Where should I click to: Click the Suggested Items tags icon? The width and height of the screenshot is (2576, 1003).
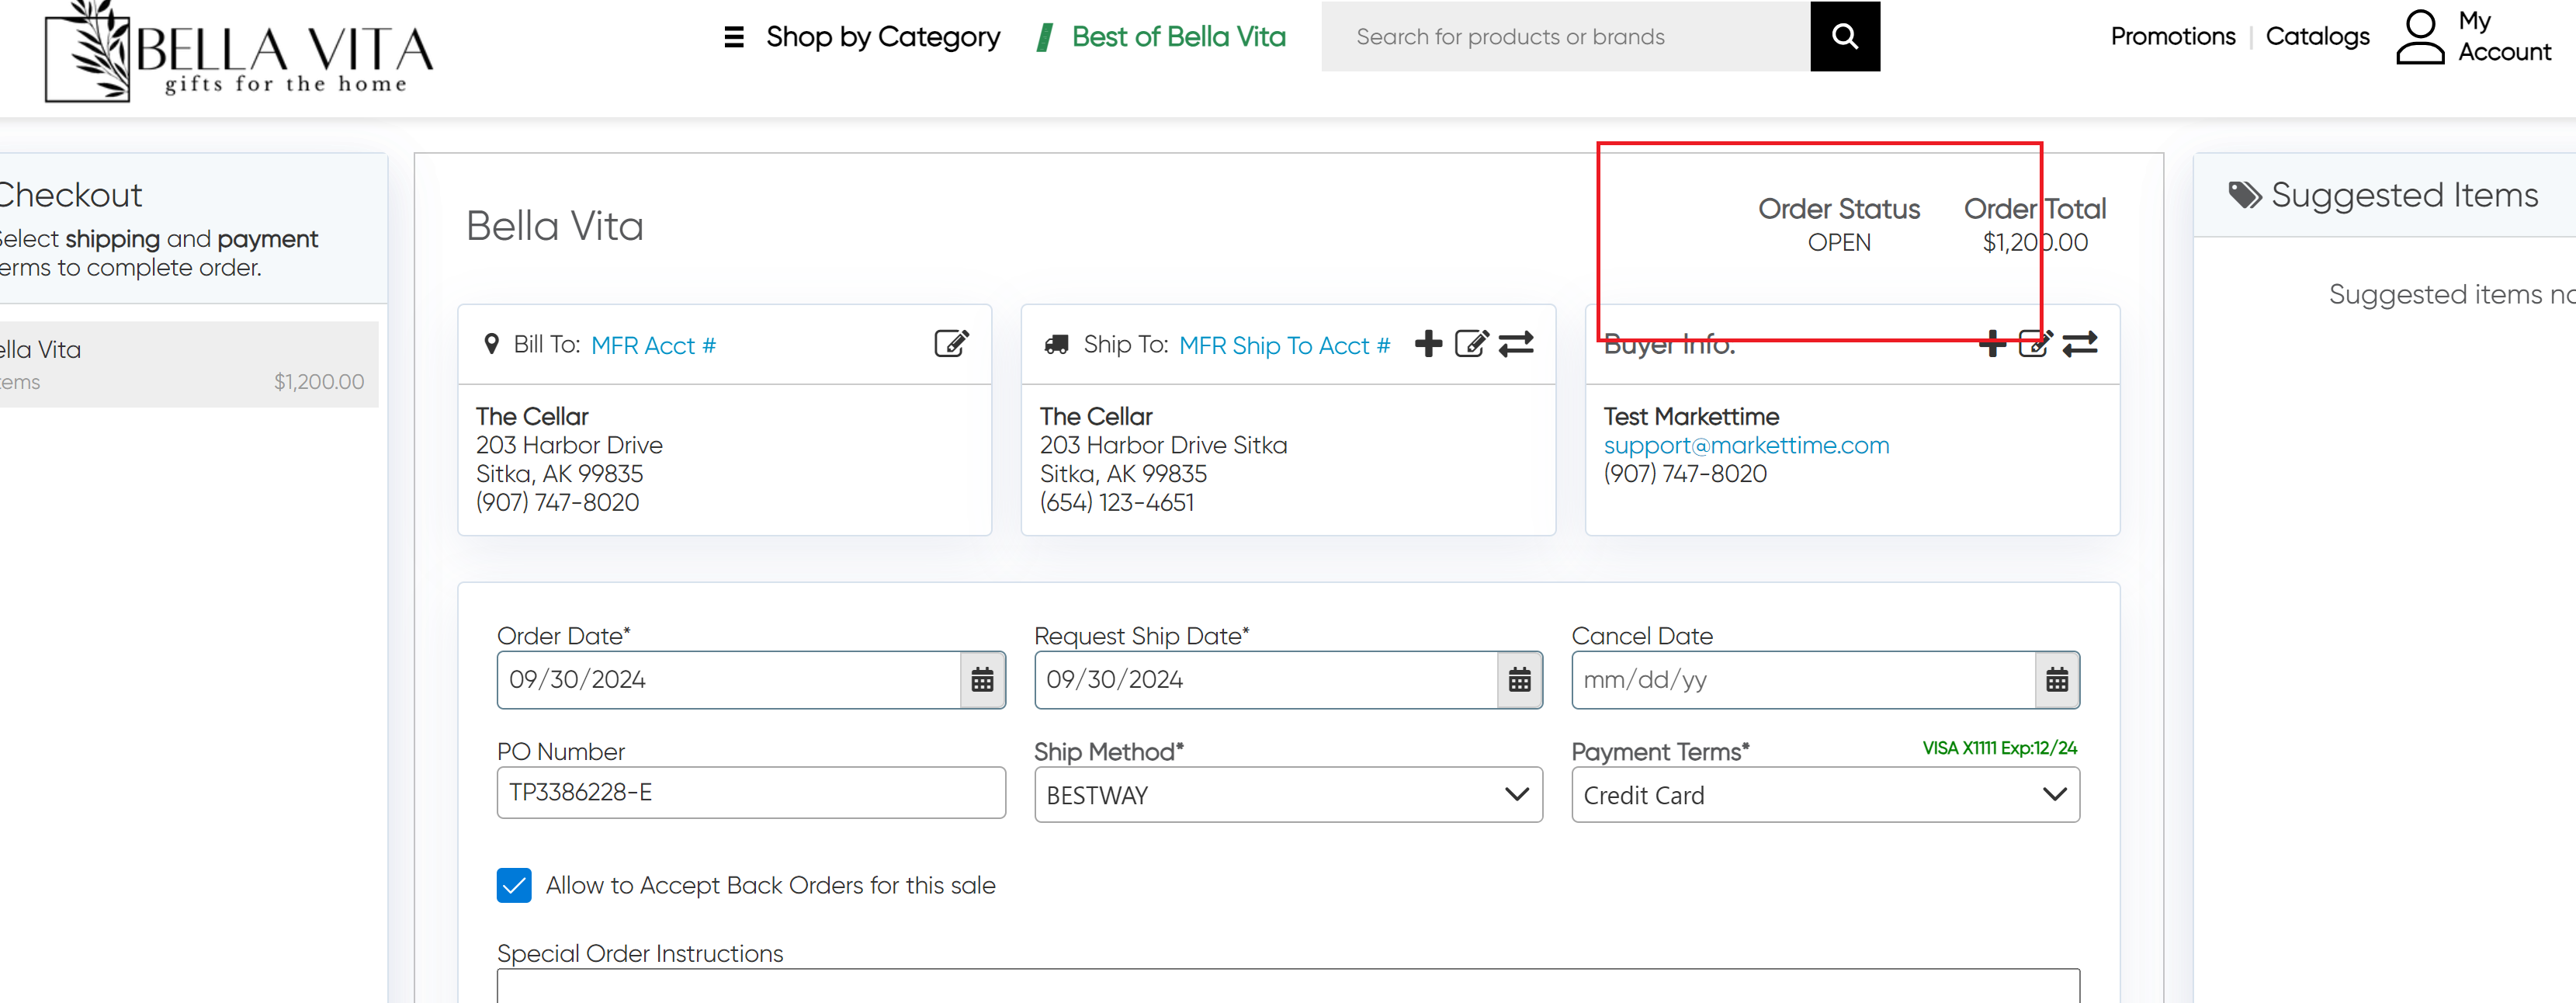[x=2245, y=195]
